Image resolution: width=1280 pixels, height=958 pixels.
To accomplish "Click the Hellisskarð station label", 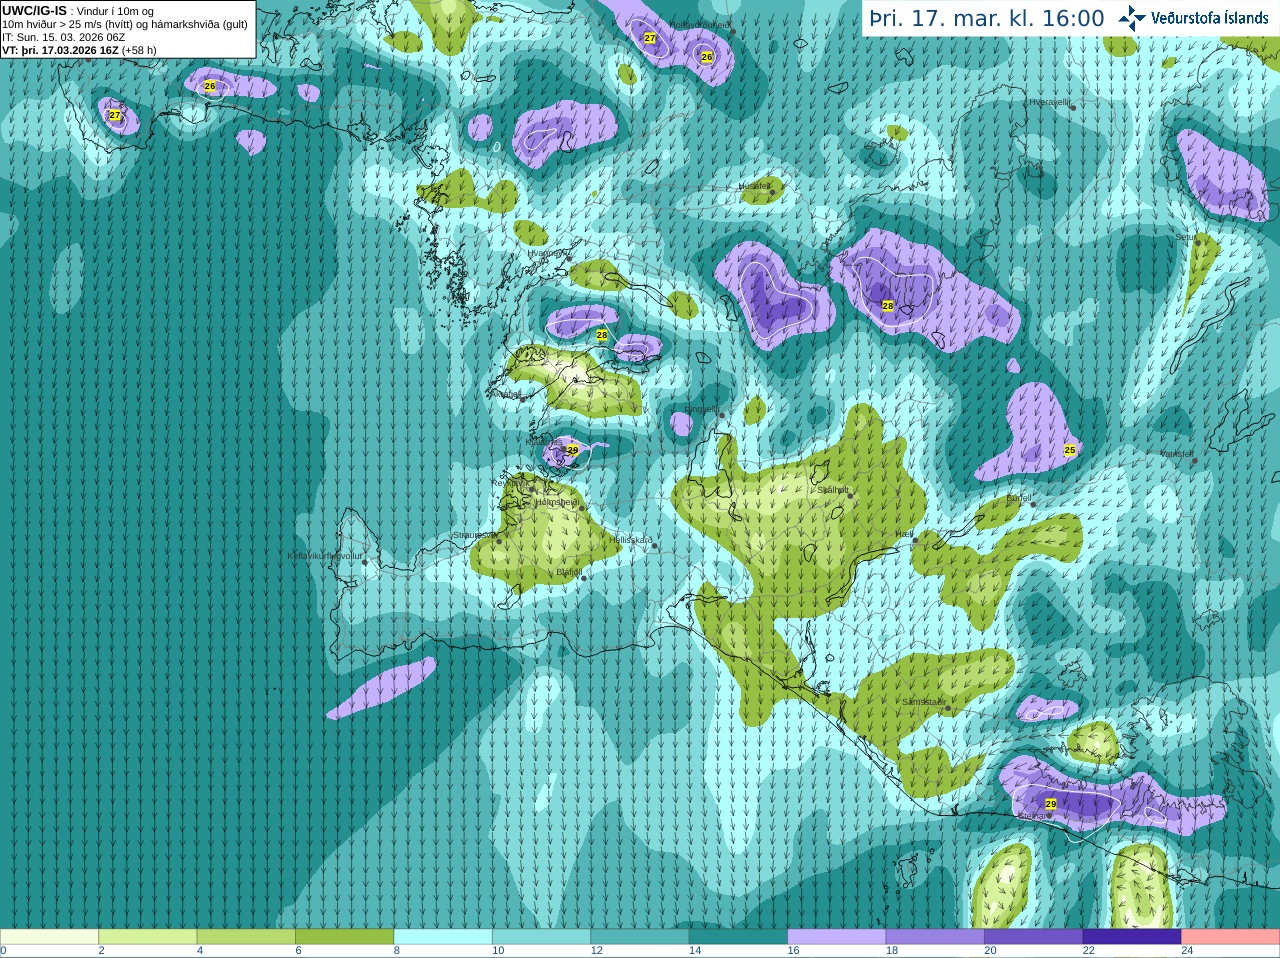I will tap(631, 540).
